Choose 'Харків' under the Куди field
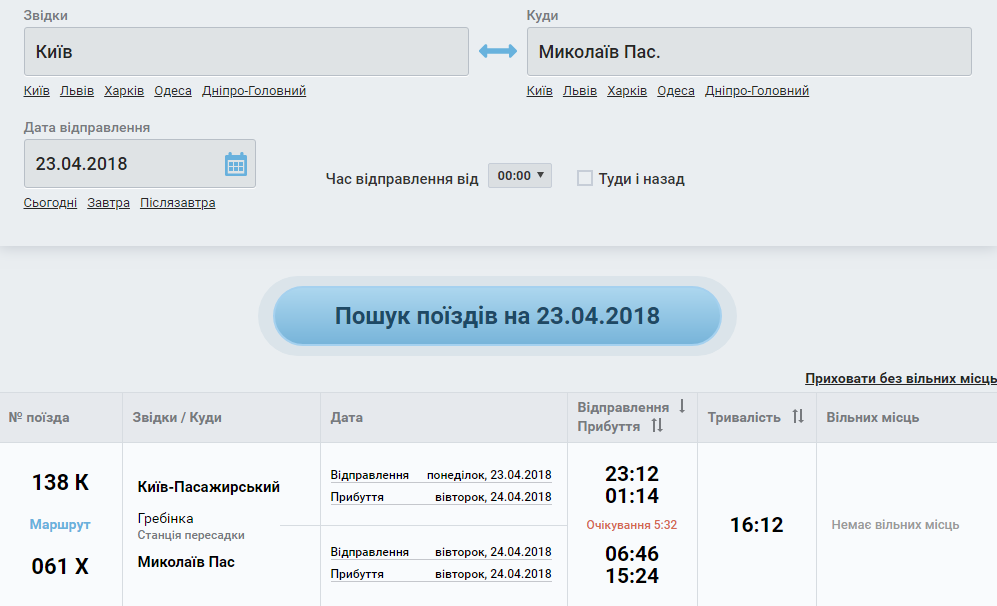The image size is (997, 606). pos(627,91)
